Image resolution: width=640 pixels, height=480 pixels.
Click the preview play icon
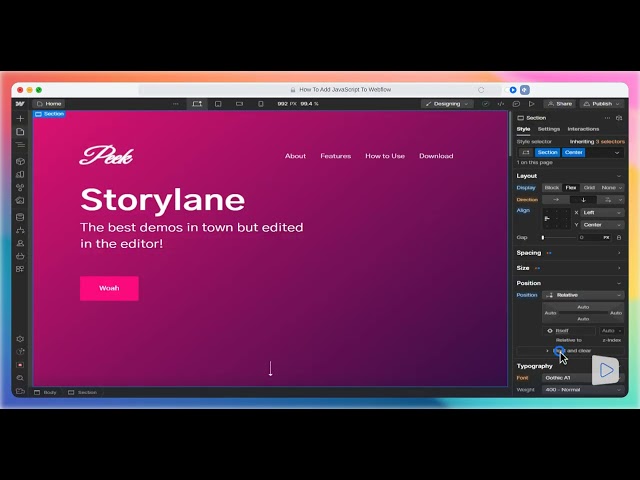pyautogui.click(x=531, y=104)
